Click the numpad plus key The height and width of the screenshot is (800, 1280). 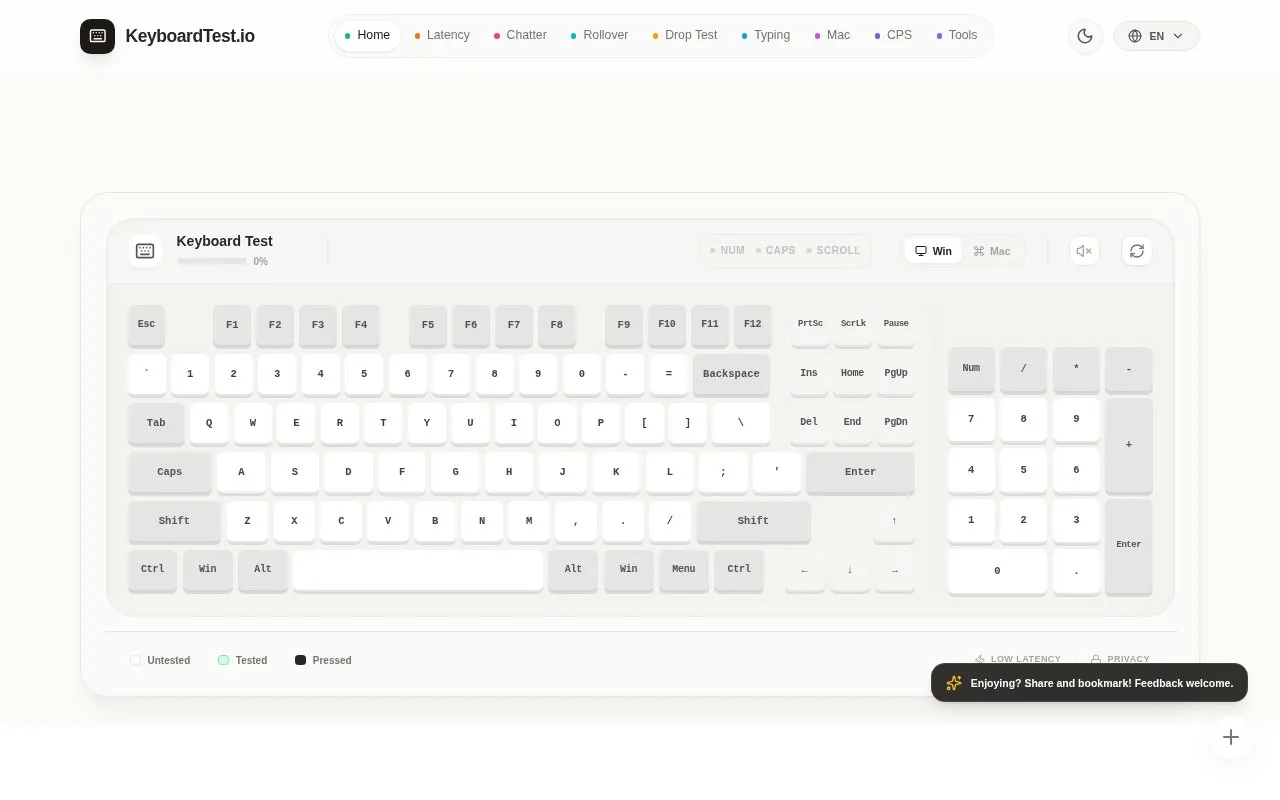pos(1129,445)
